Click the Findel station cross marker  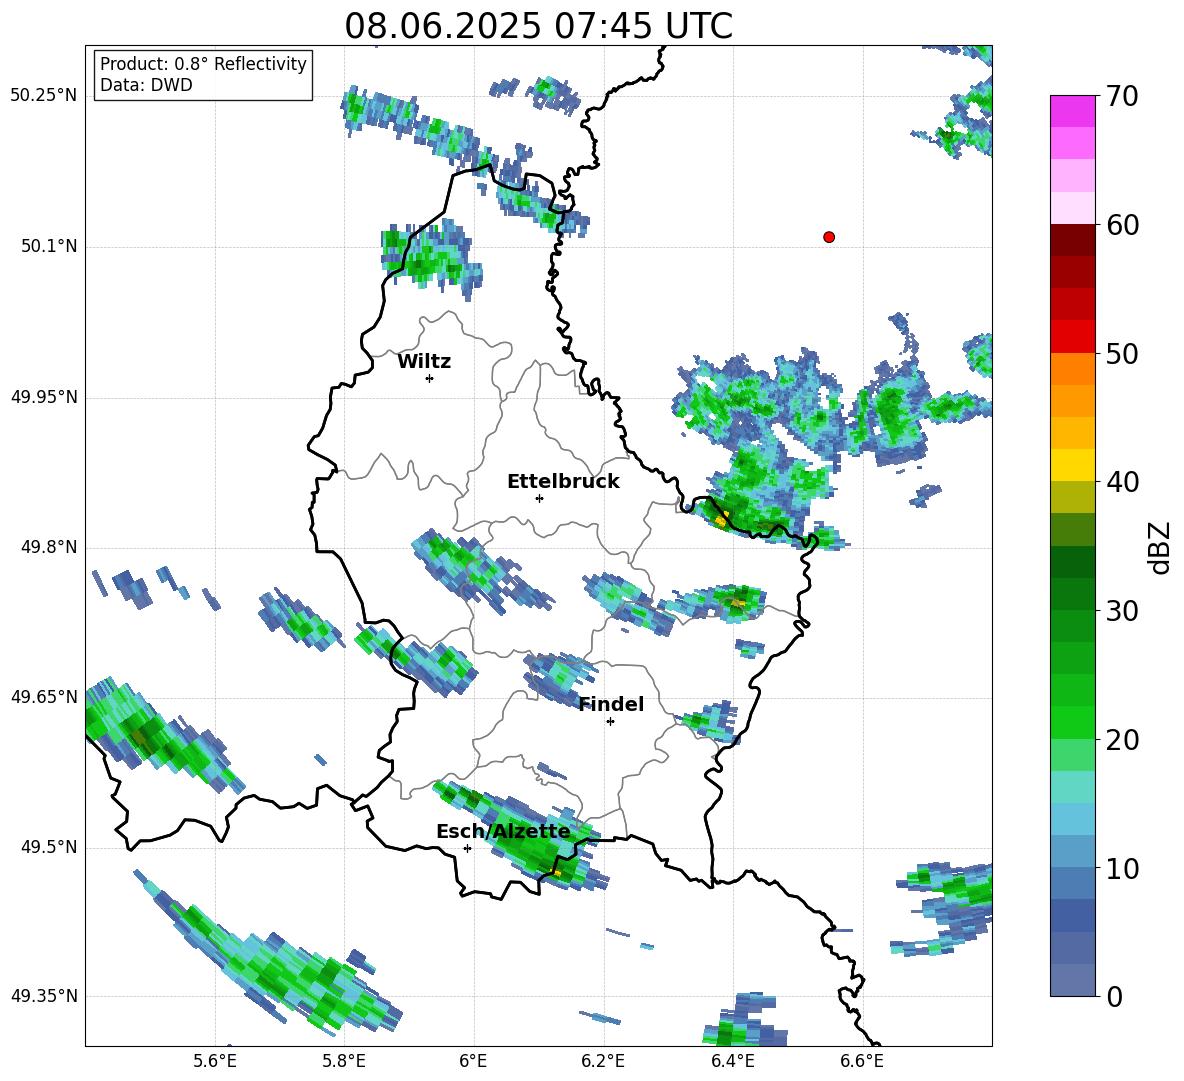coord(610,722)
